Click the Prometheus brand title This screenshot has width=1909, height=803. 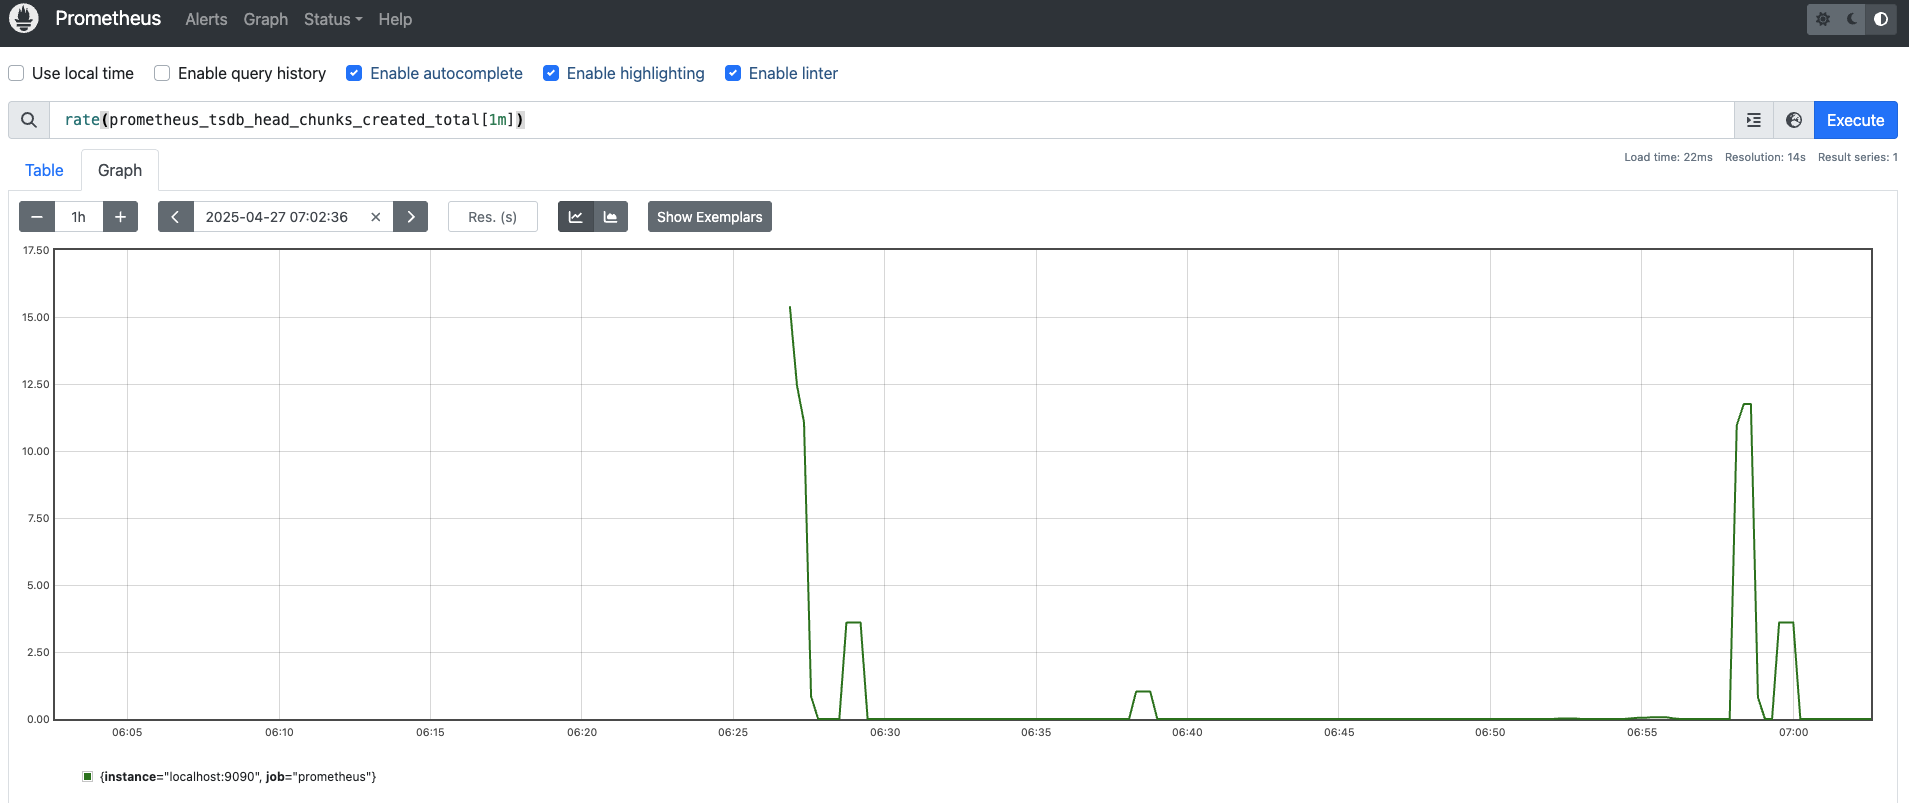tap(108, 19)
